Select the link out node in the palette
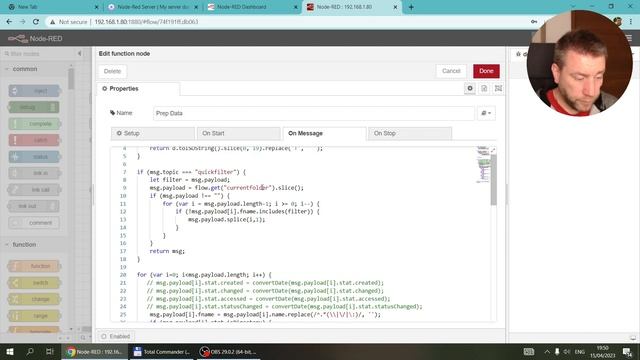Image resolution: width=640 pixels, height=360 pixels. tap(34, 206)
